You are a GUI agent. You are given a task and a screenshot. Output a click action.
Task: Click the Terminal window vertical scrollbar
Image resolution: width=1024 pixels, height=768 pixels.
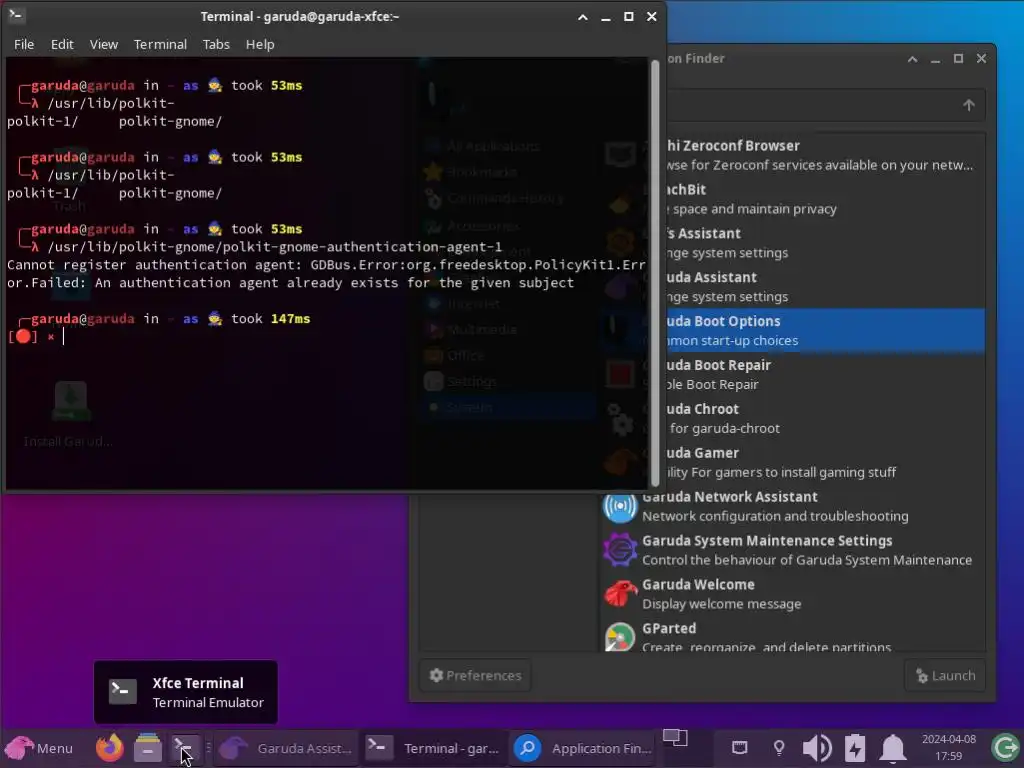pyautogui.click(x=655, y=273)
